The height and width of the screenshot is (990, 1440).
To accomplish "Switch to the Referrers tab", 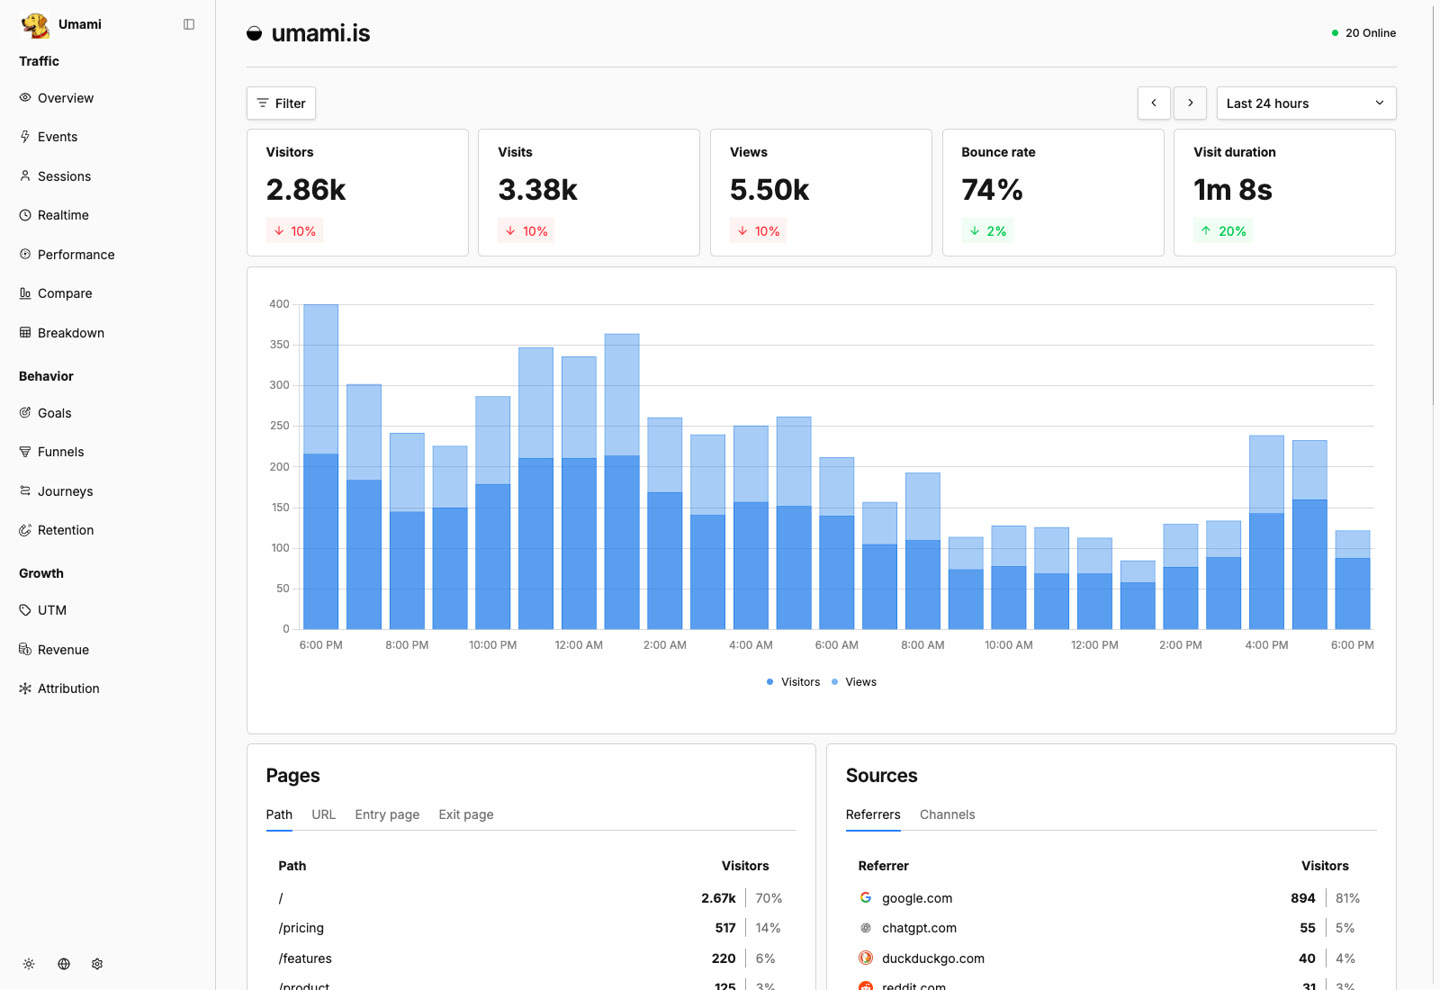I will (x=873, y=814).
